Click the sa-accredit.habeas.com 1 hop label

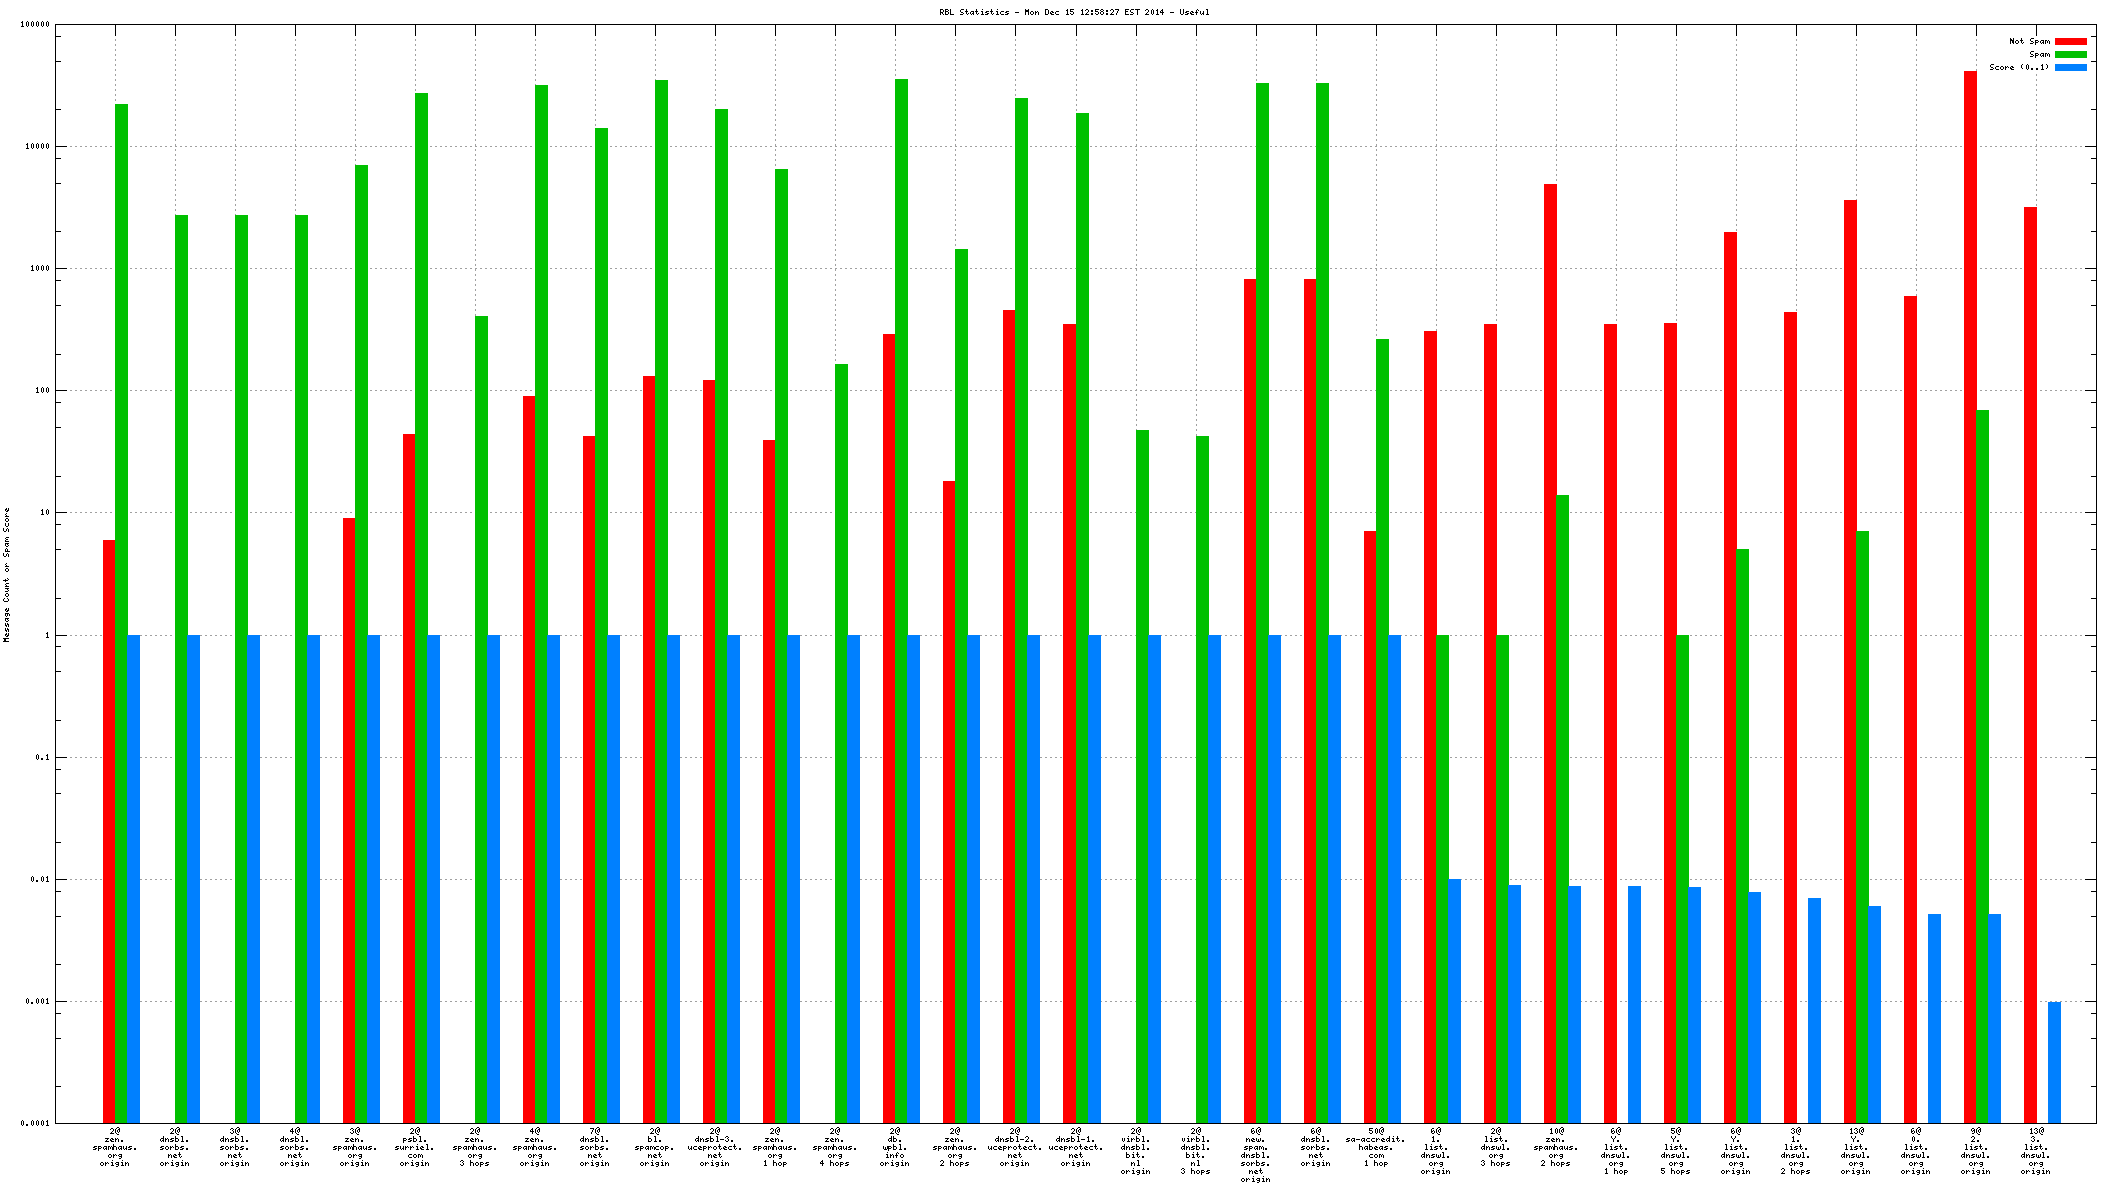click(1376, 1147)
